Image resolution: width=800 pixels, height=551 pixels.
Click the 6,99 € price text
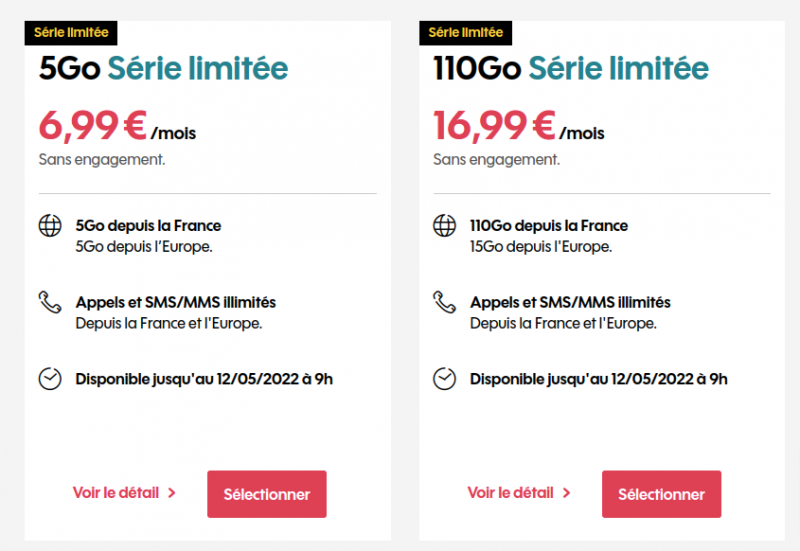pos(91,126)
